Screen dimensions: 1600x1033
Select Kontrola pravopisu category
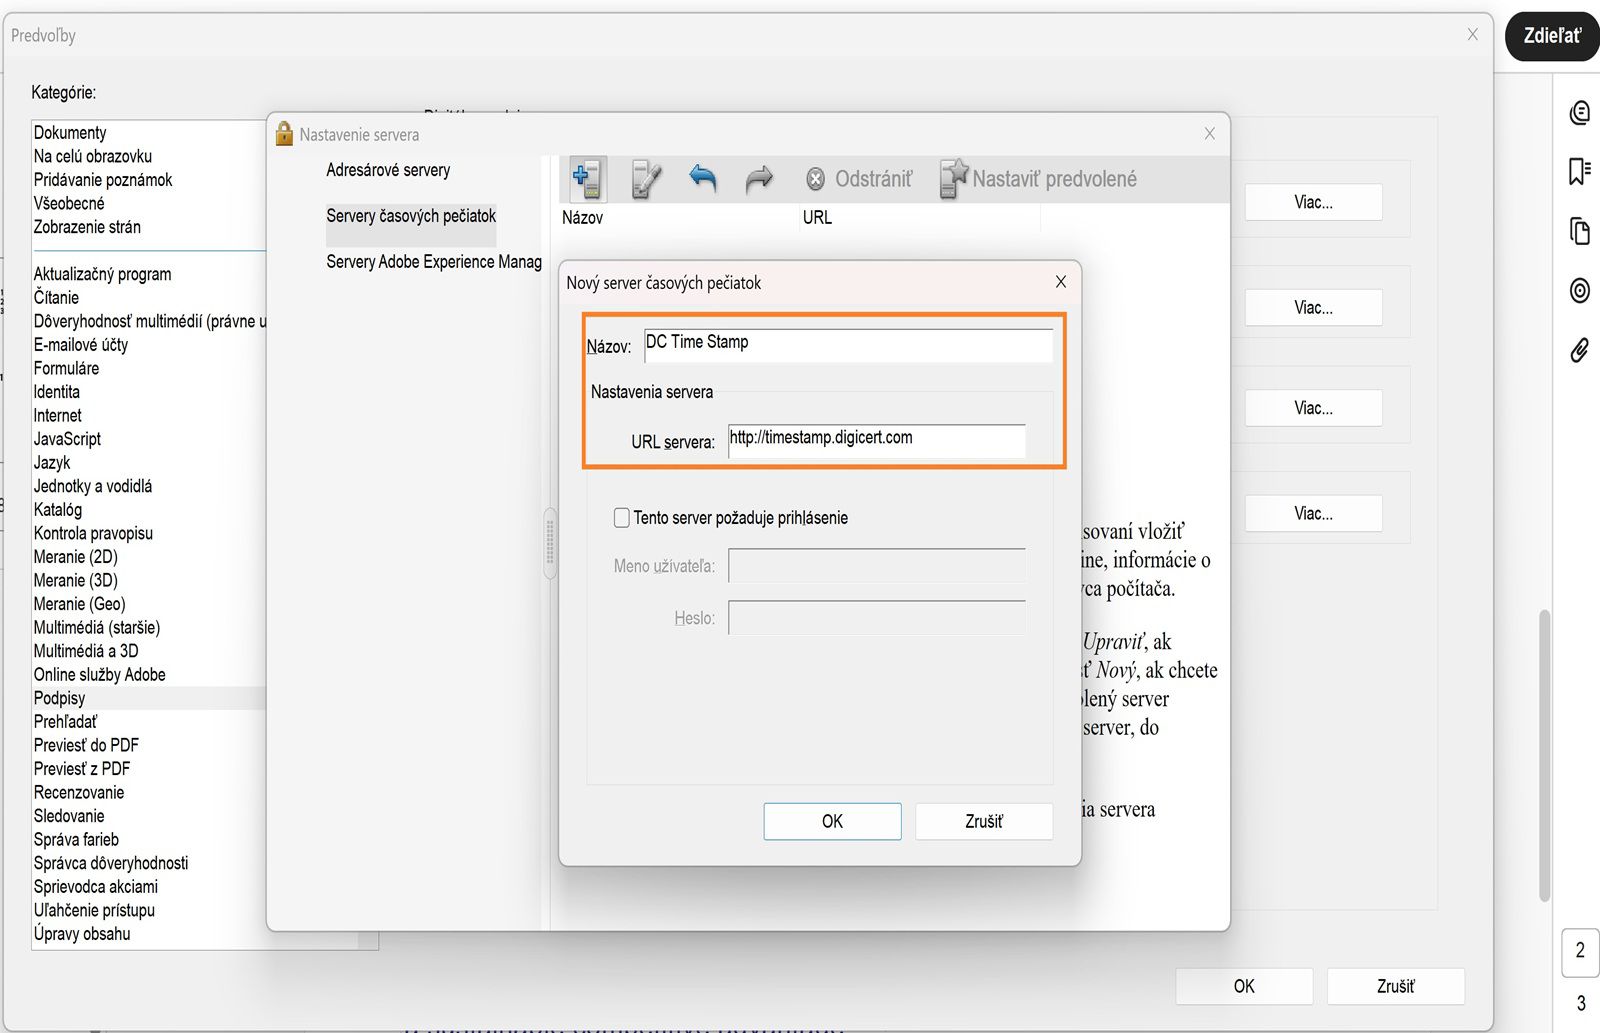coord(93,533)
